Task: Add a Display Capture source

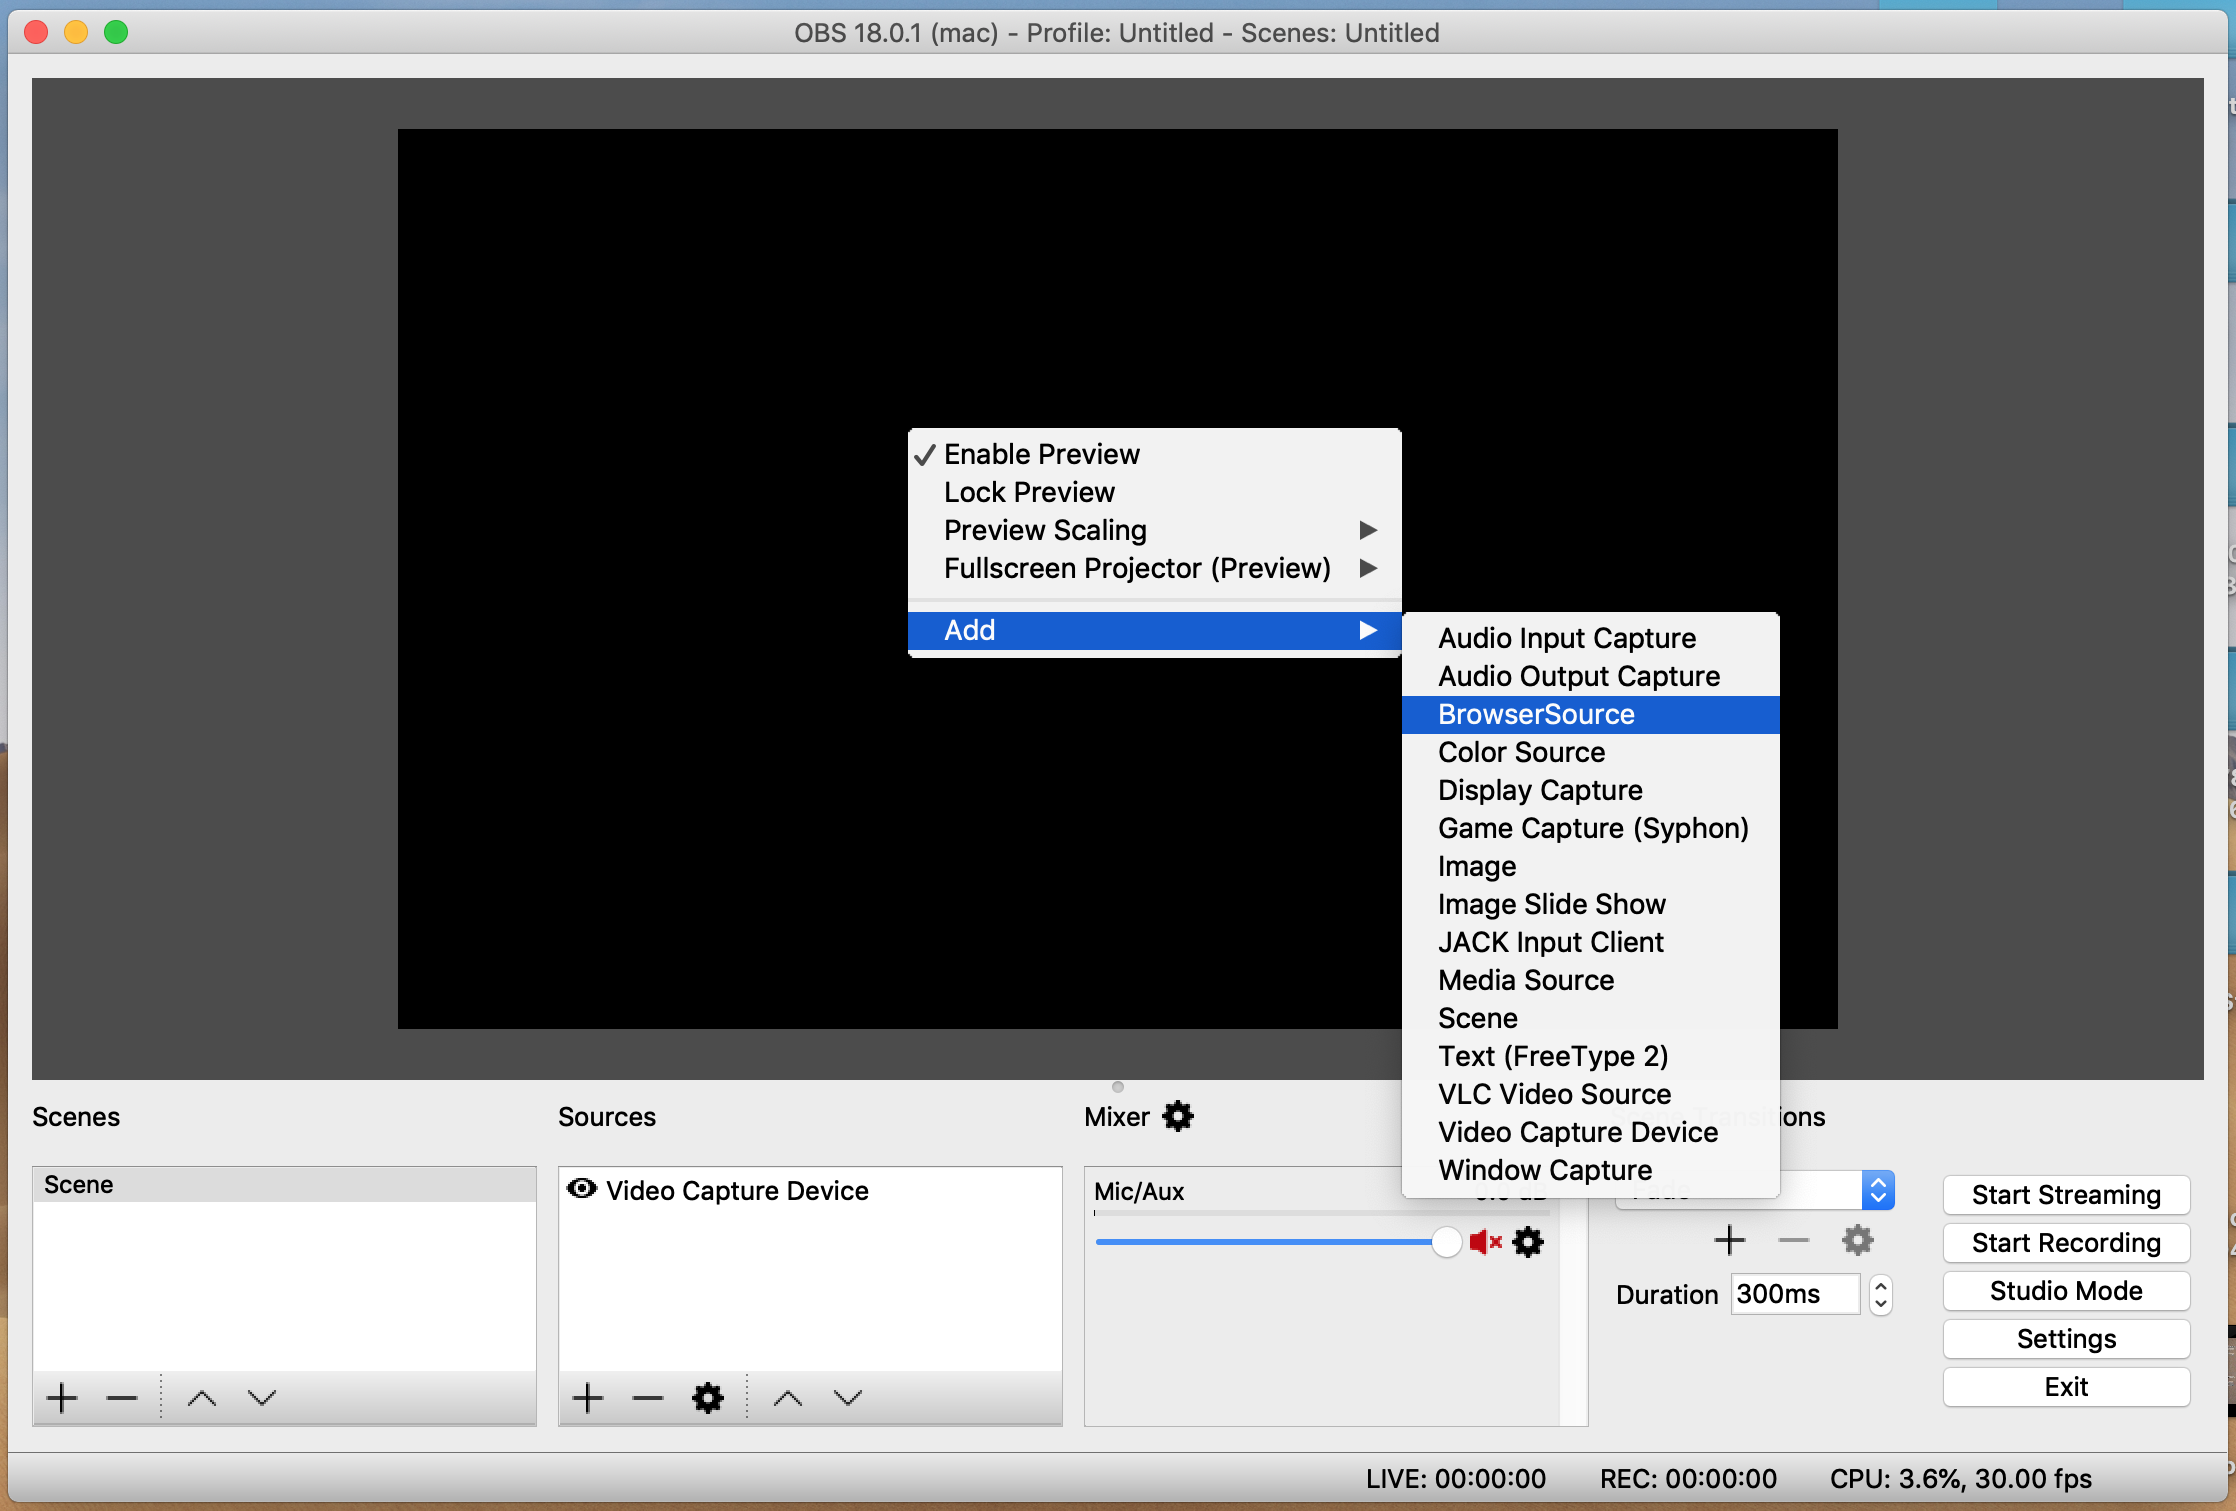Action: 1590,790
